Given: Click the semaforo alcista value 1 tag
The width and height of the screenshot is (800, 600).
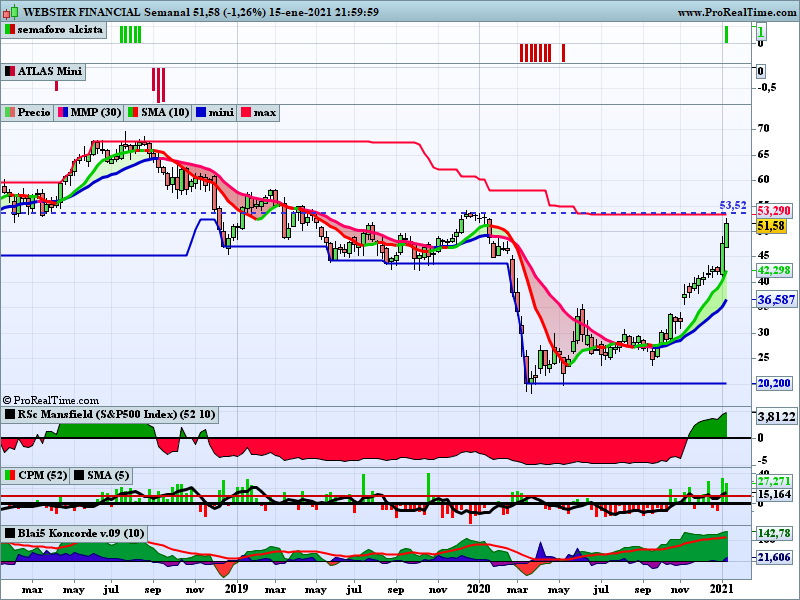Looking at the screenshot, I should [761, 33].
